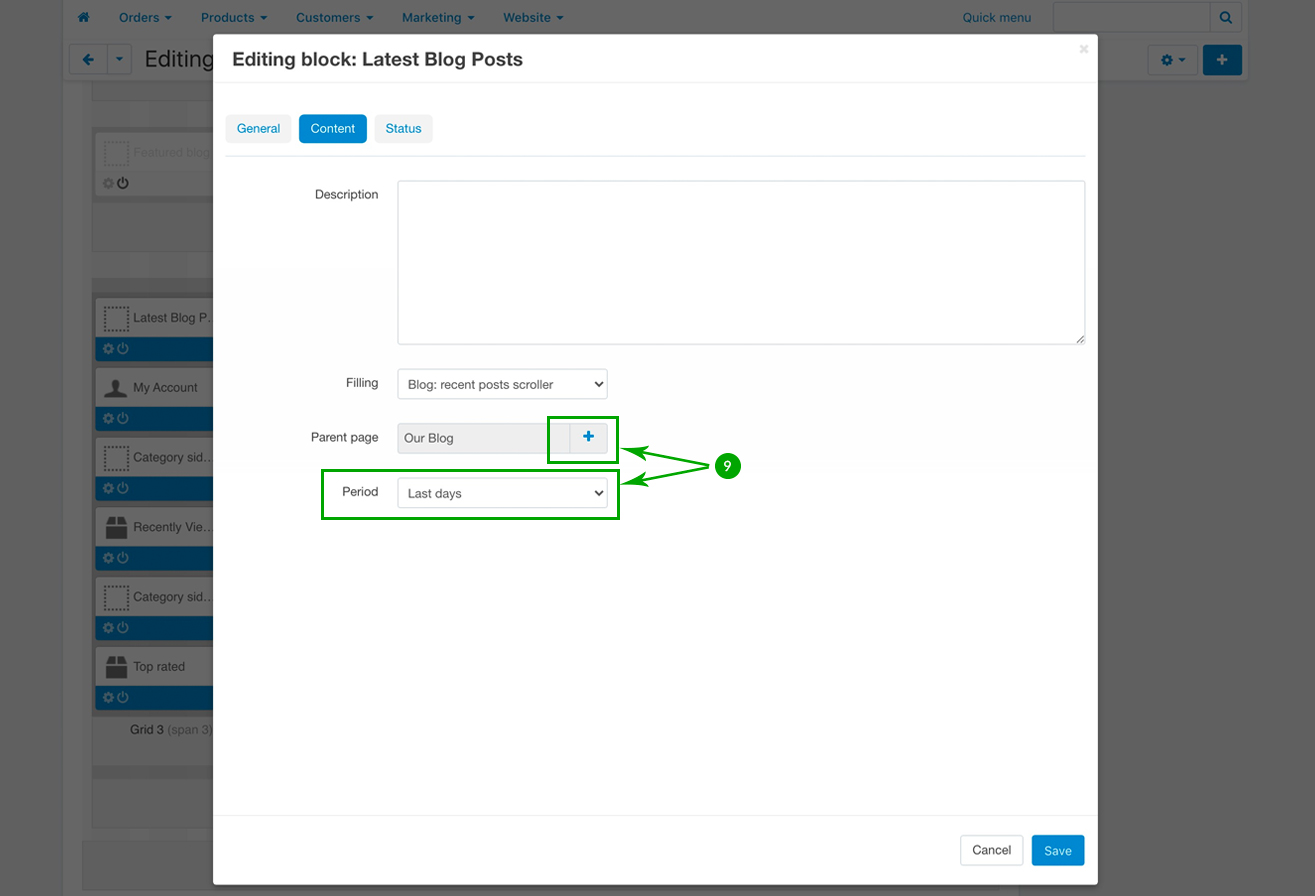Viewport: 1315px width, 896px height.
Task: Open the Filling dropdown
Action: [x=502, y=384]
